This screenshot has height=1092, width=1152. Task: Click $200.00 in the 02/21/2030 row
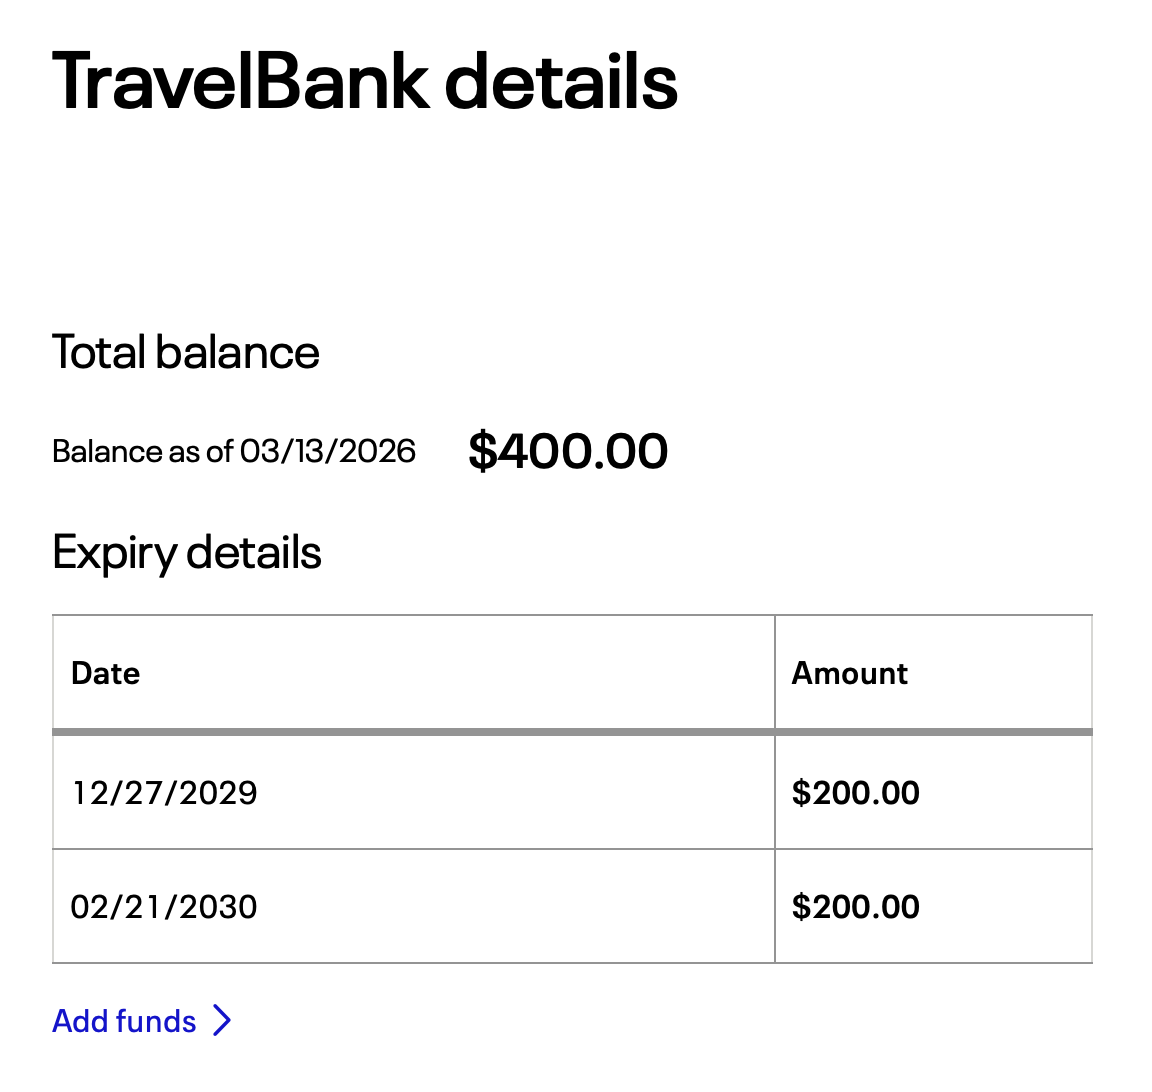coord(855,907)
